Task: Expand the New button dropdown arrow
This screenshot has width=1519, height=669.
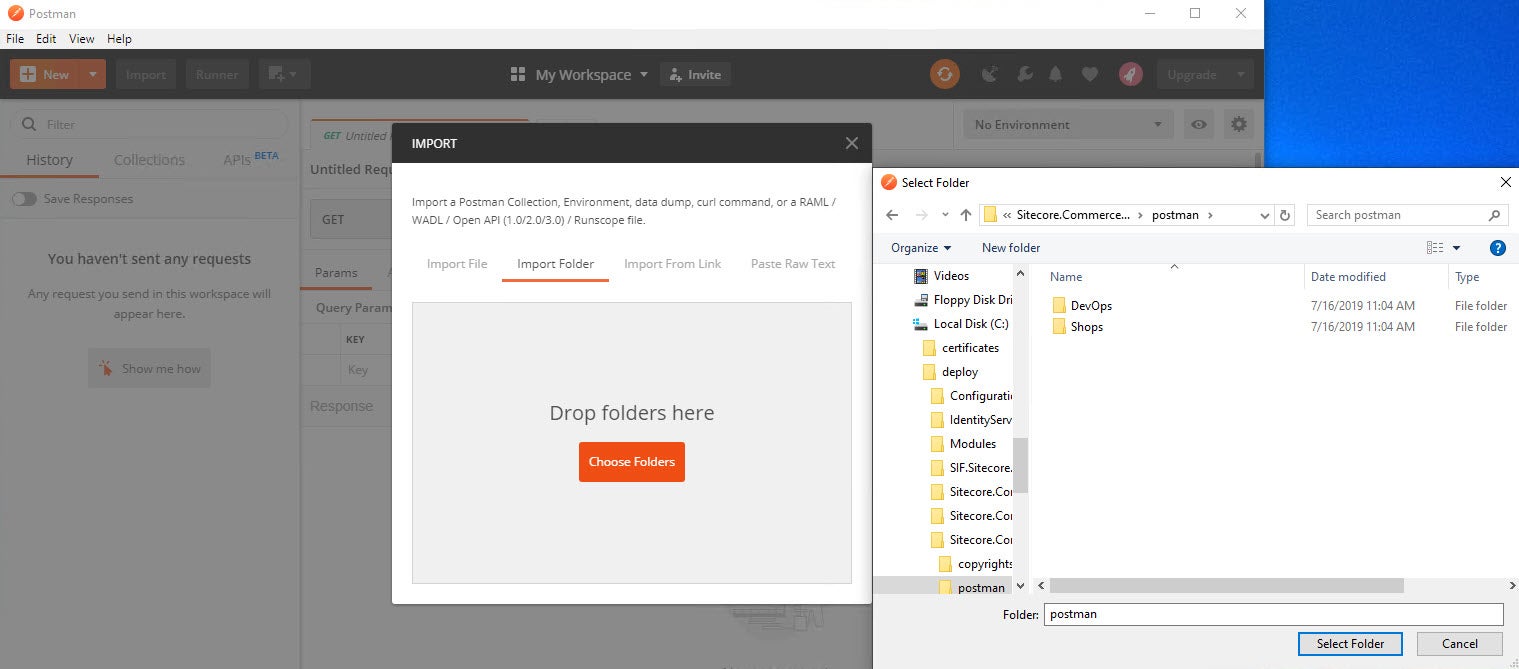Action: pos(92,74)
